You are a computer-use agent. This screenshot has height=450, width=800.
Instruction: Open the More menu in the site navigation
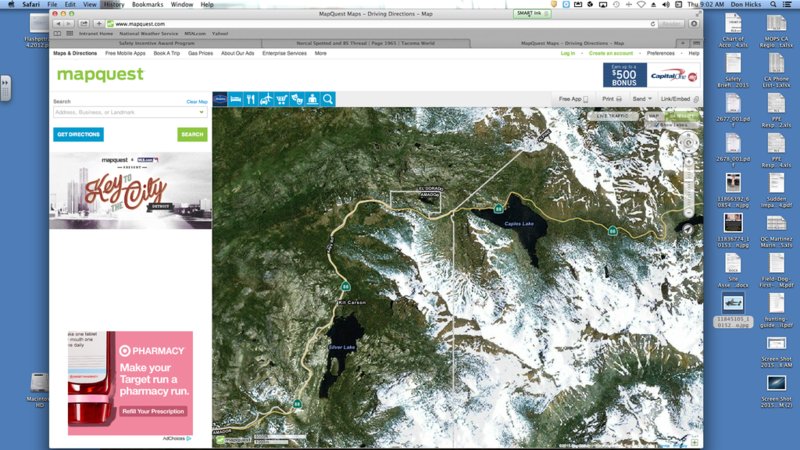point(320,53)
